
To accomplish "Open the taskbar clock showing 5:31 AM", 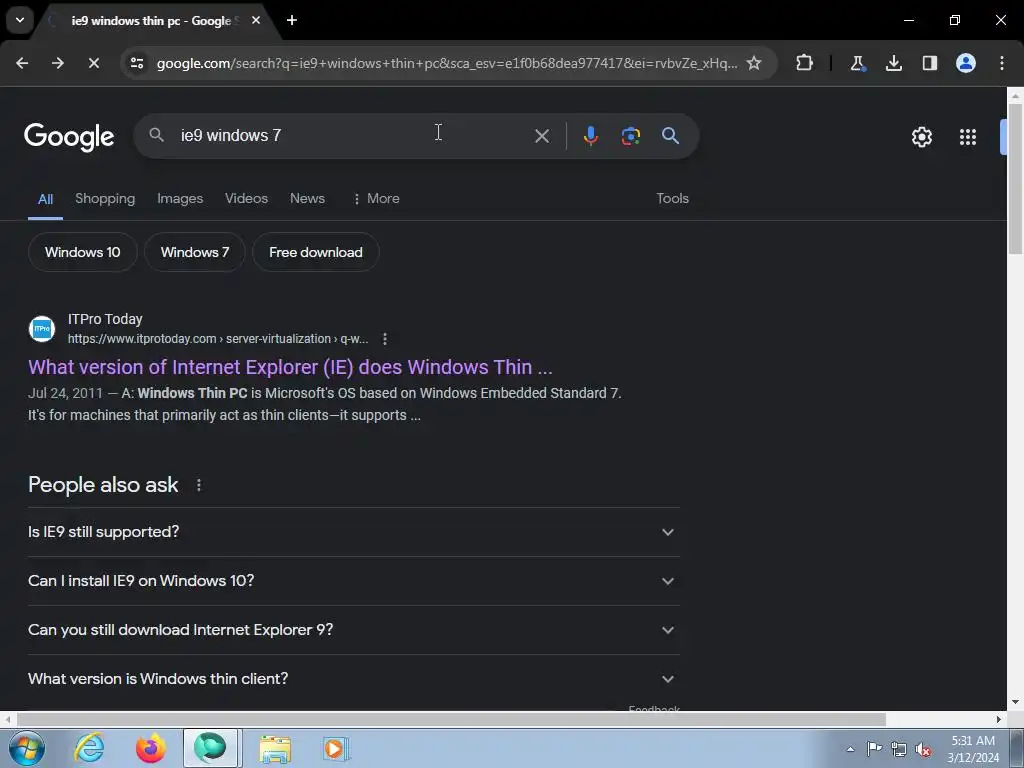I will [x=973, y=749].
